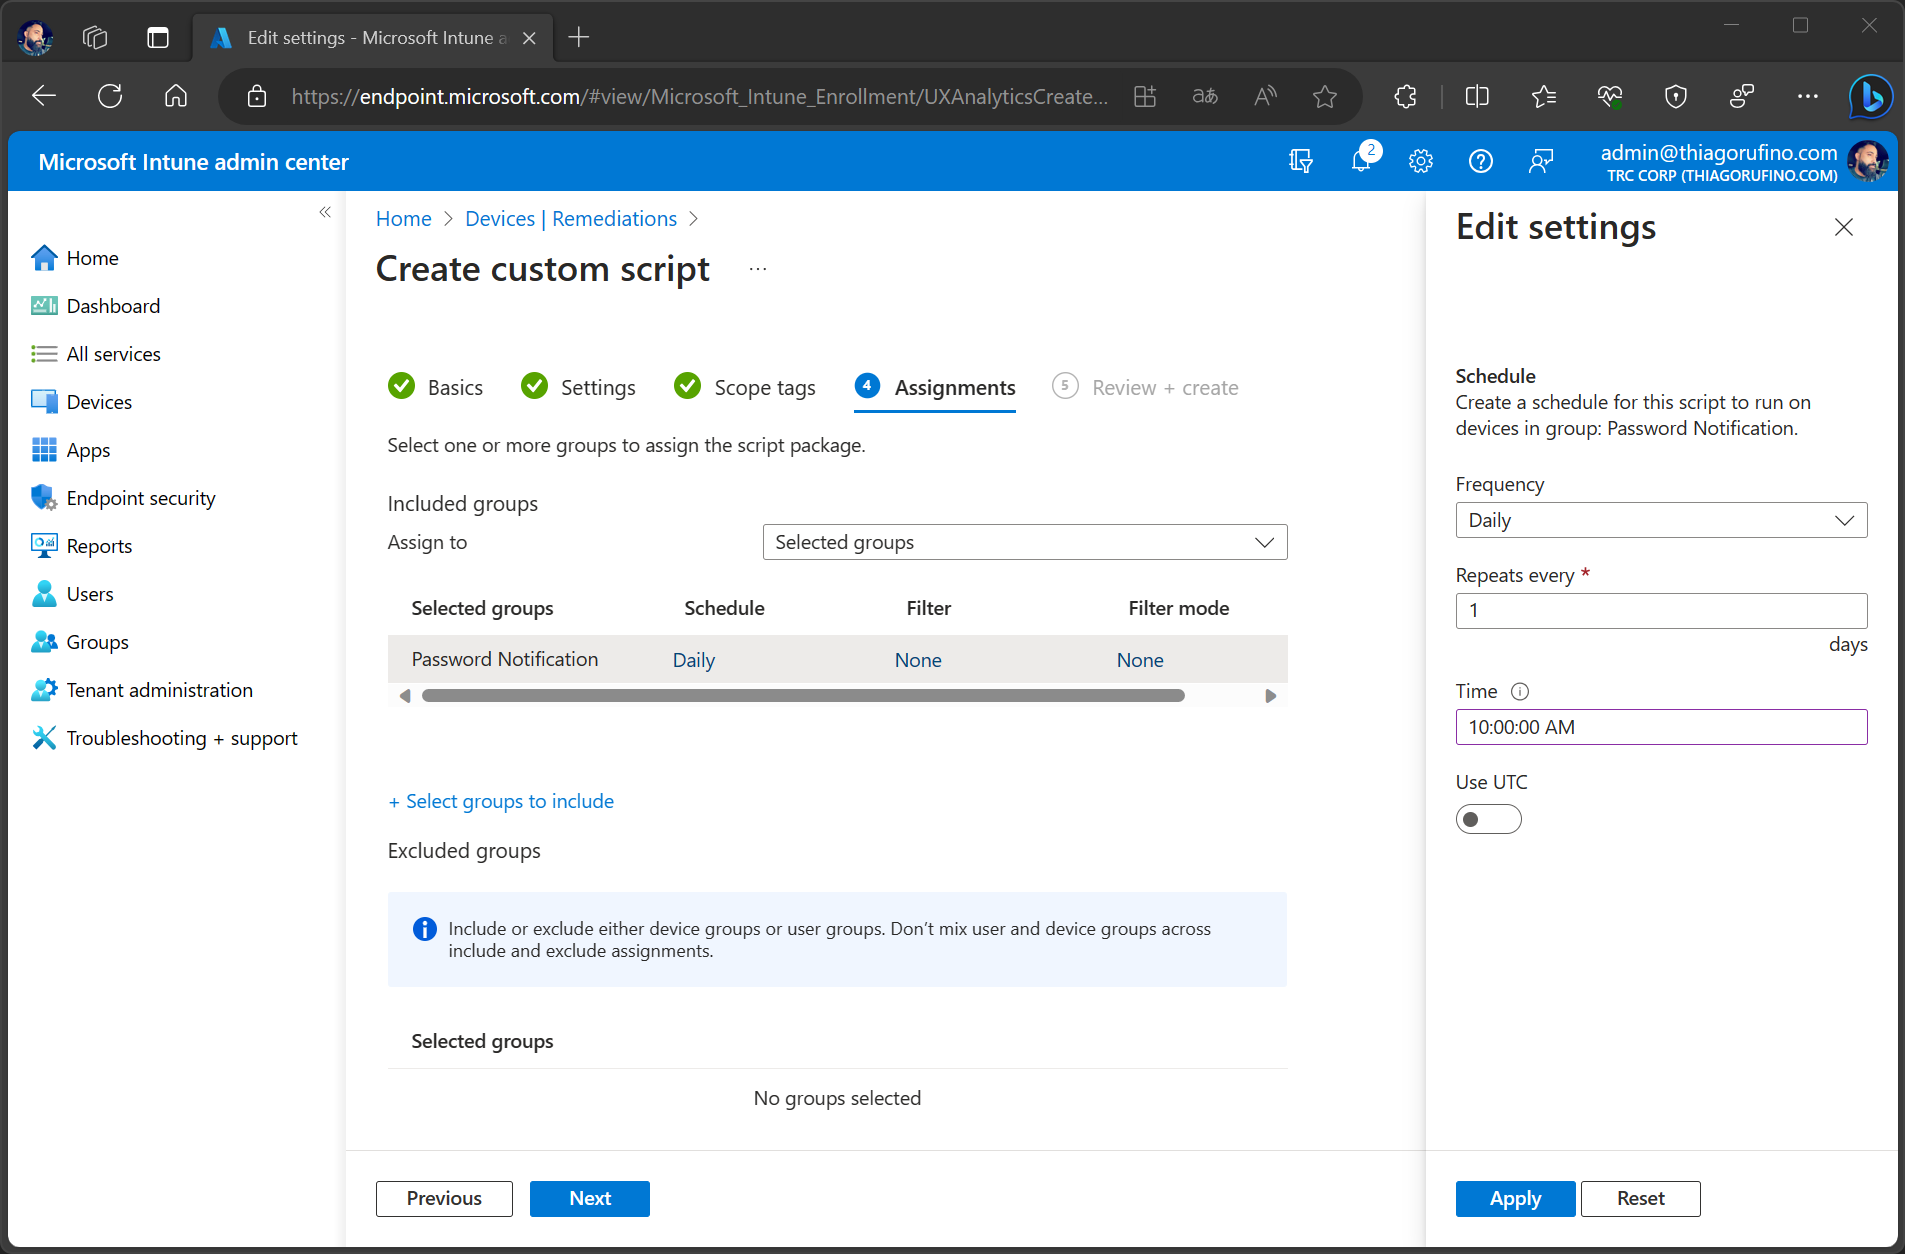Click the Daily schedule for Password Notification
1905x1254 pixels.
coord(693,660)
